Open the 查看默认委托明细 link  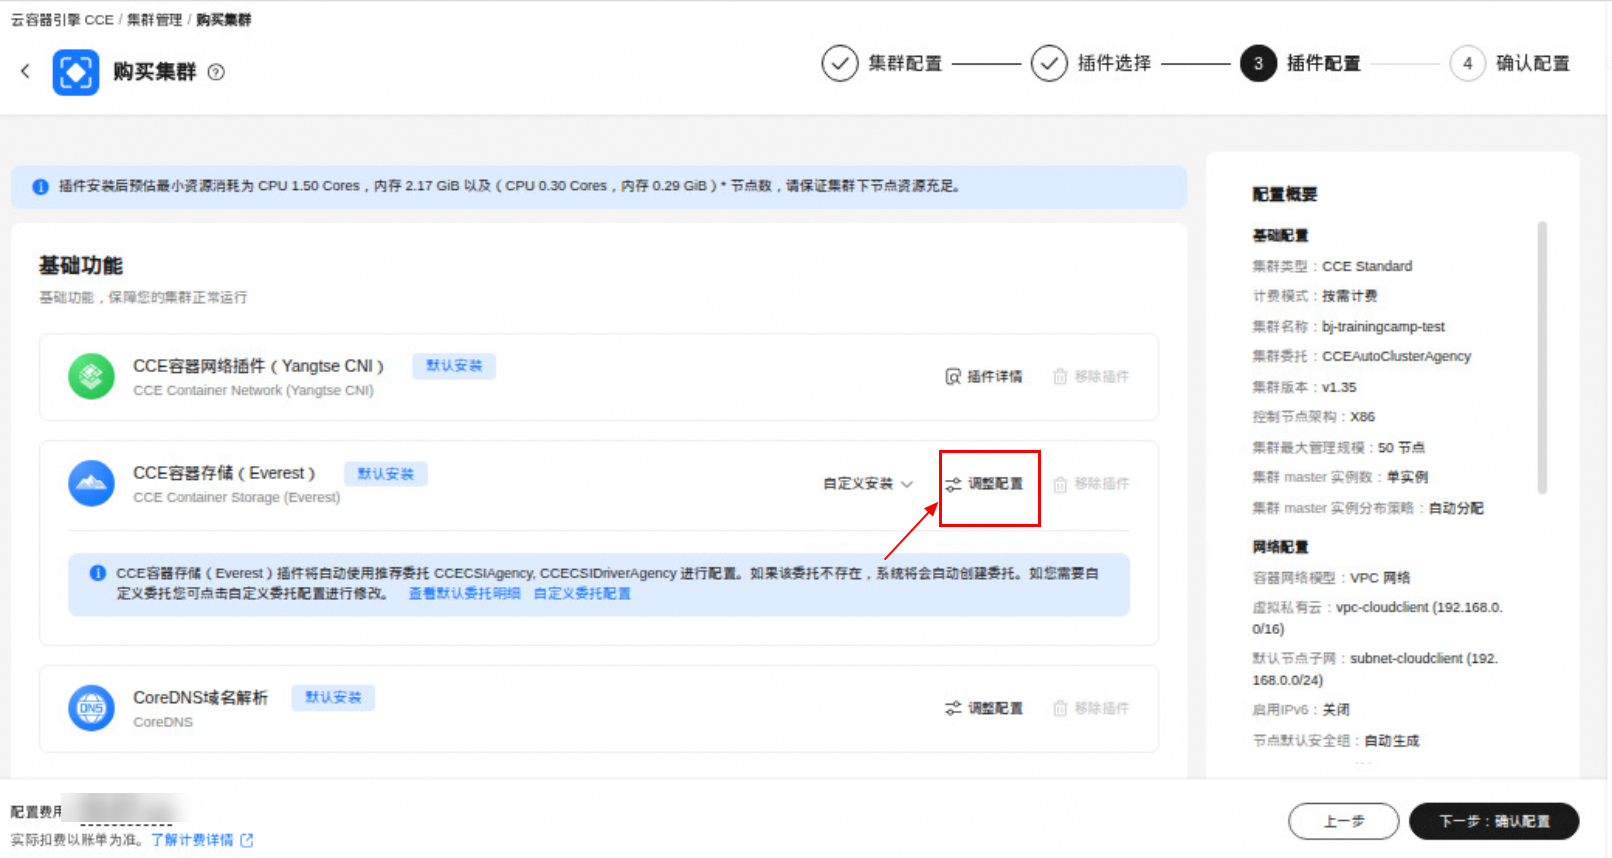tap(464, 594)
